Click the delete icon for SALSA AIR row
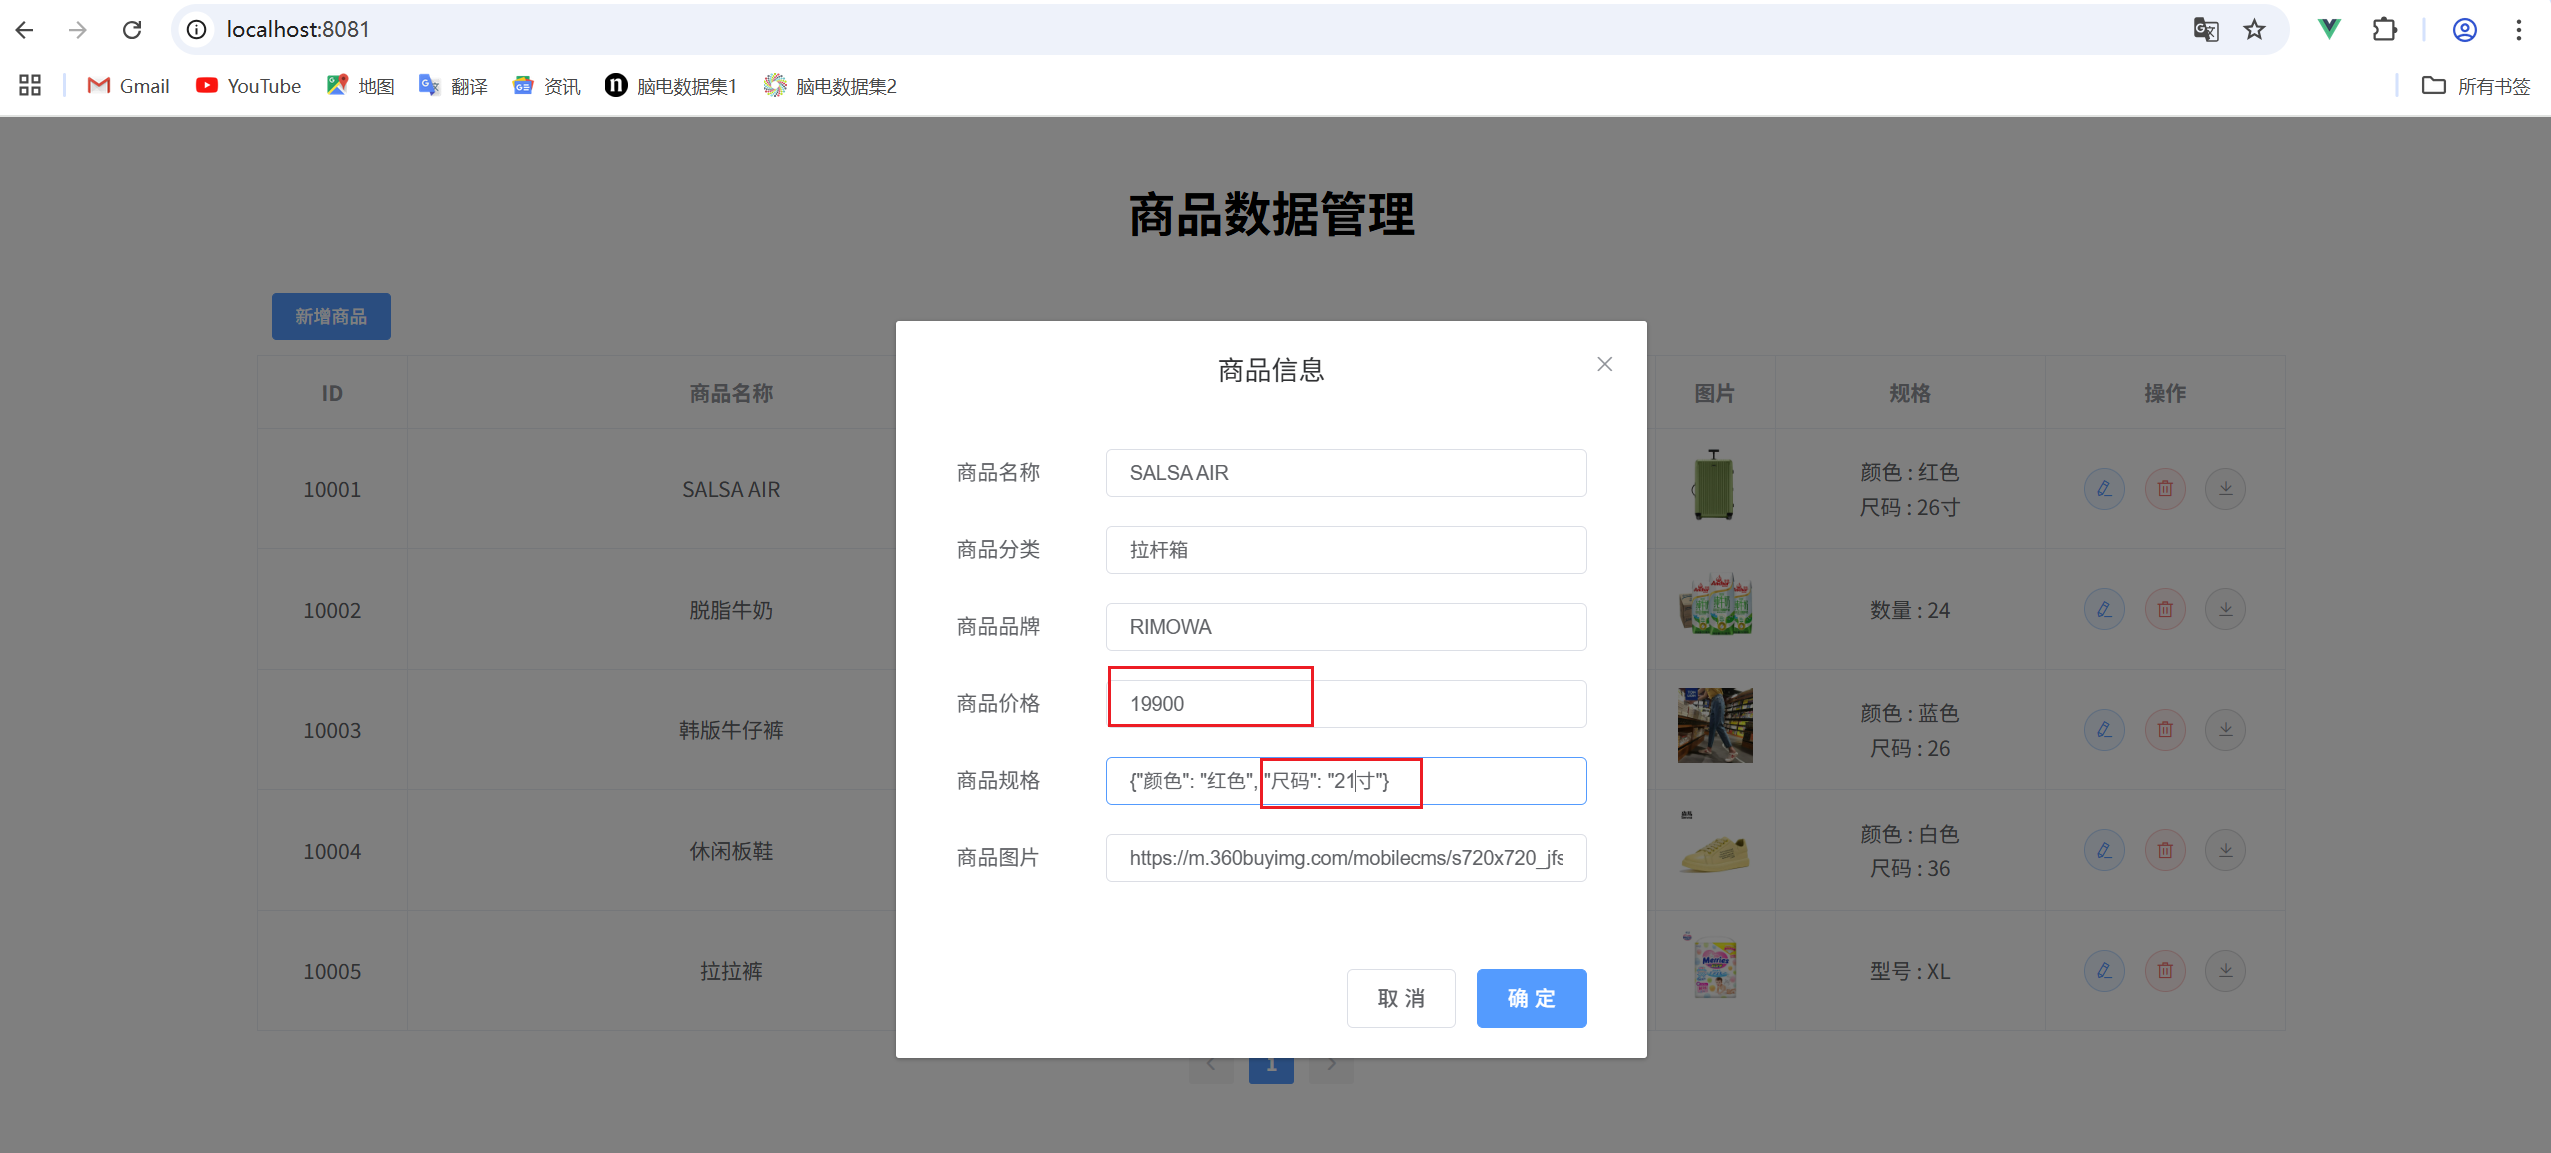 tap(2165, 489)
